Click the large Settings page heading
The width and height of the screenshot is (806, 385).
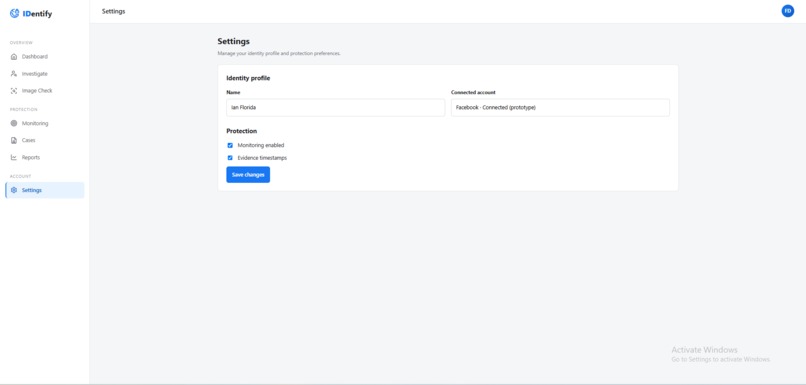(x=233, y=41)
